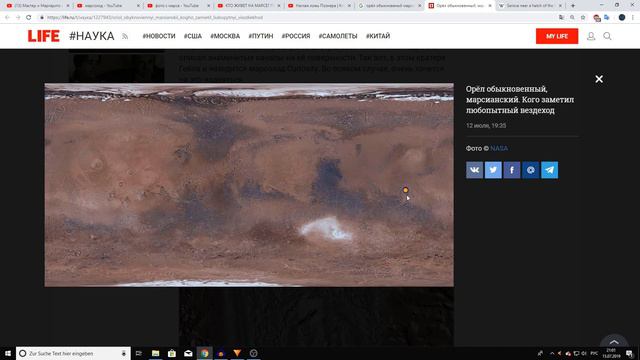Open the user account profile icon

591,36
